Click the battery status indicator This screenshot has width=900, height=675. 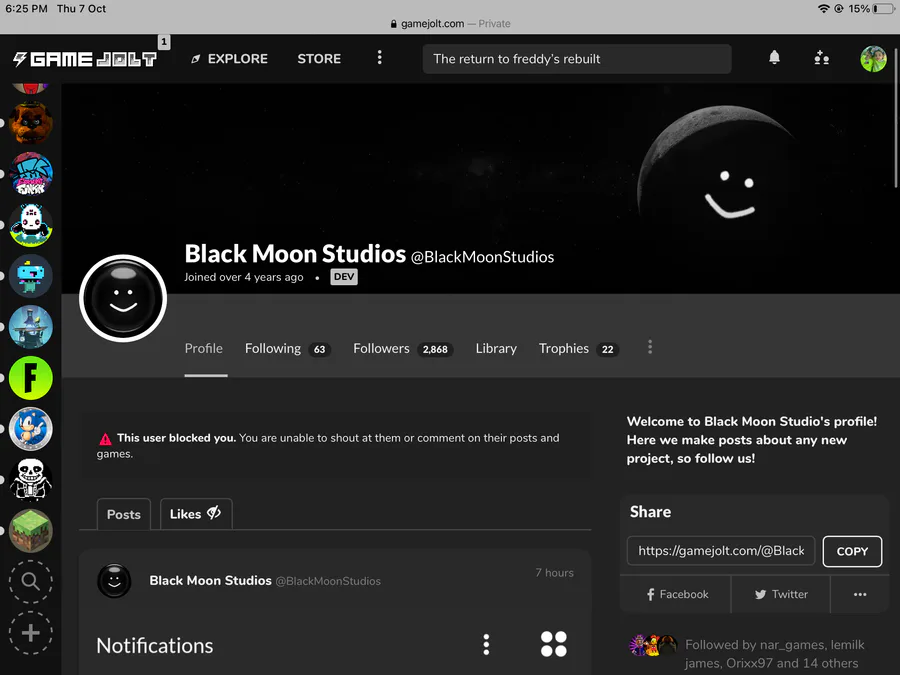883,9
